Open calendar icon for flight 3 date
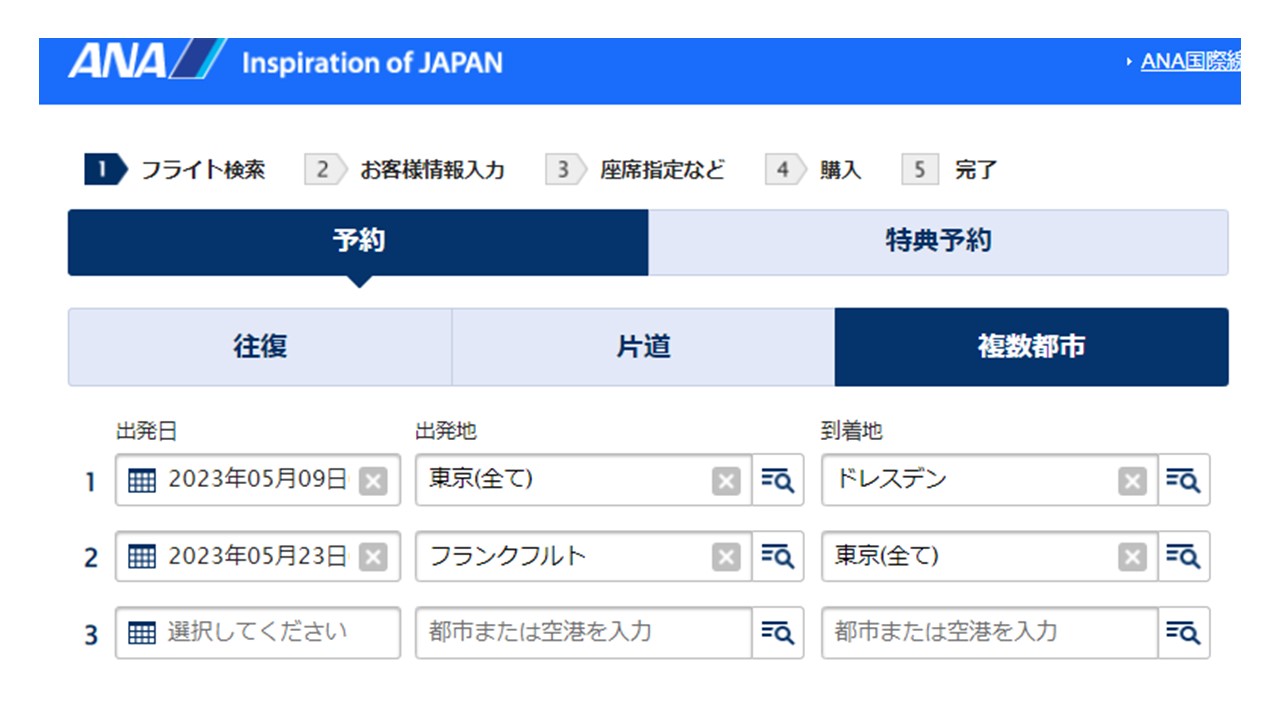 [x=142, y=633]
